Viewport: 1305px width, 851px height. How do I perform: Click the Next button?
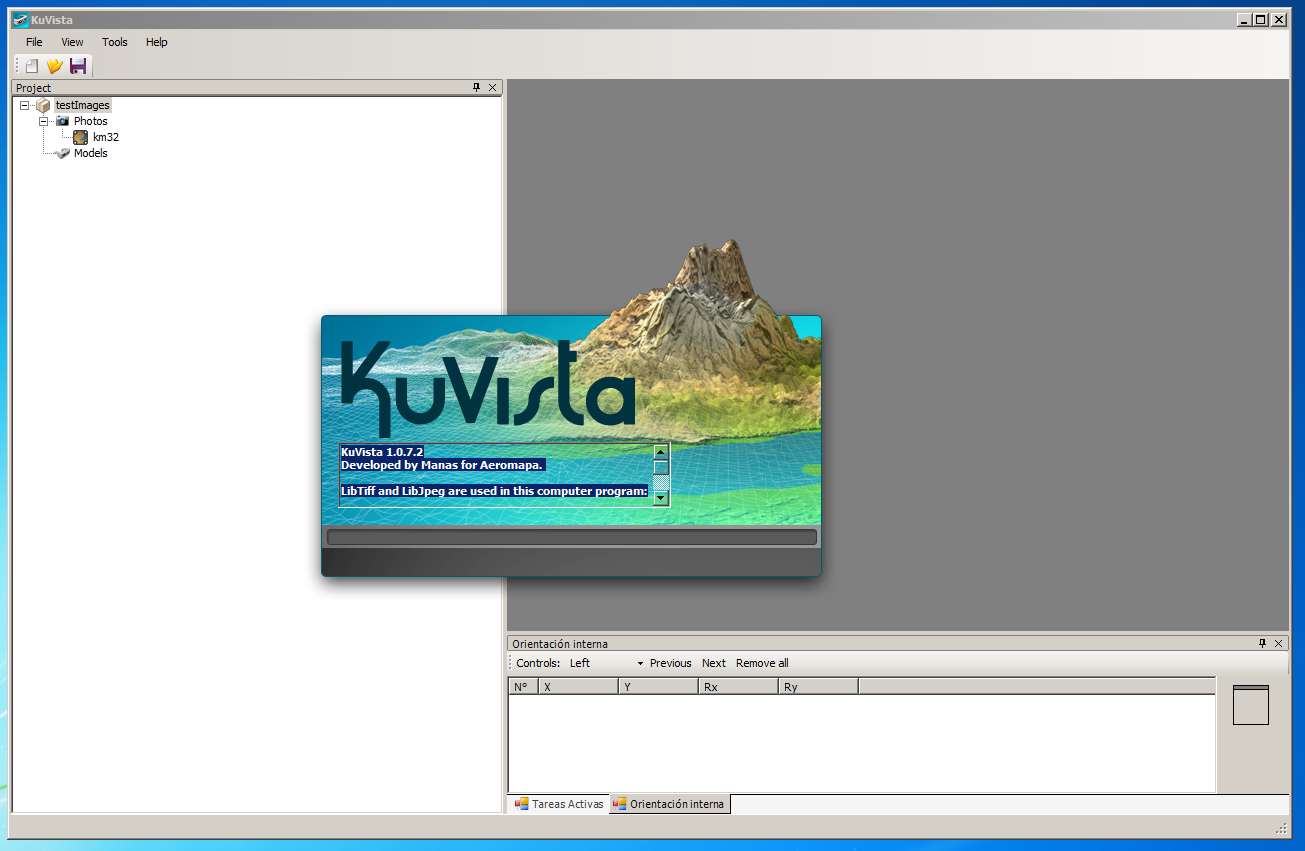pyautogui.click(x=714, y=663)
